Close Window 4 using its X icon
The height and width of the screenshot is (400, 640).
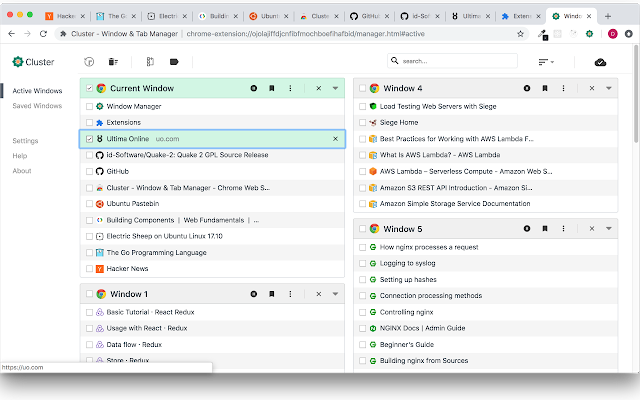(x=592, y=88)
